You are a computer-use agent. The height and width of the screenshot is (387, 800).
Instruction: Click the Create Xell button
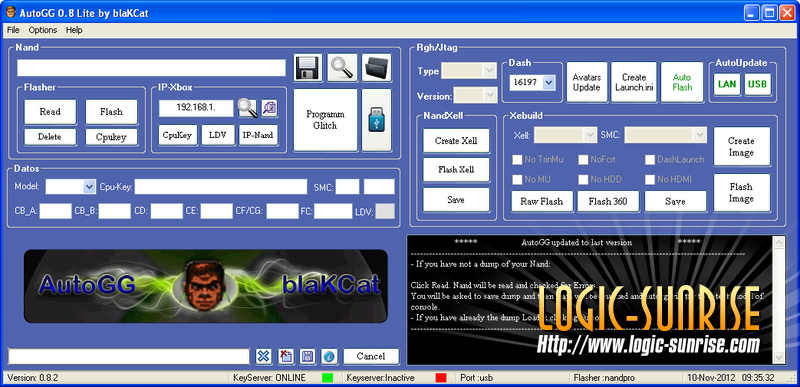coord(456,141)
